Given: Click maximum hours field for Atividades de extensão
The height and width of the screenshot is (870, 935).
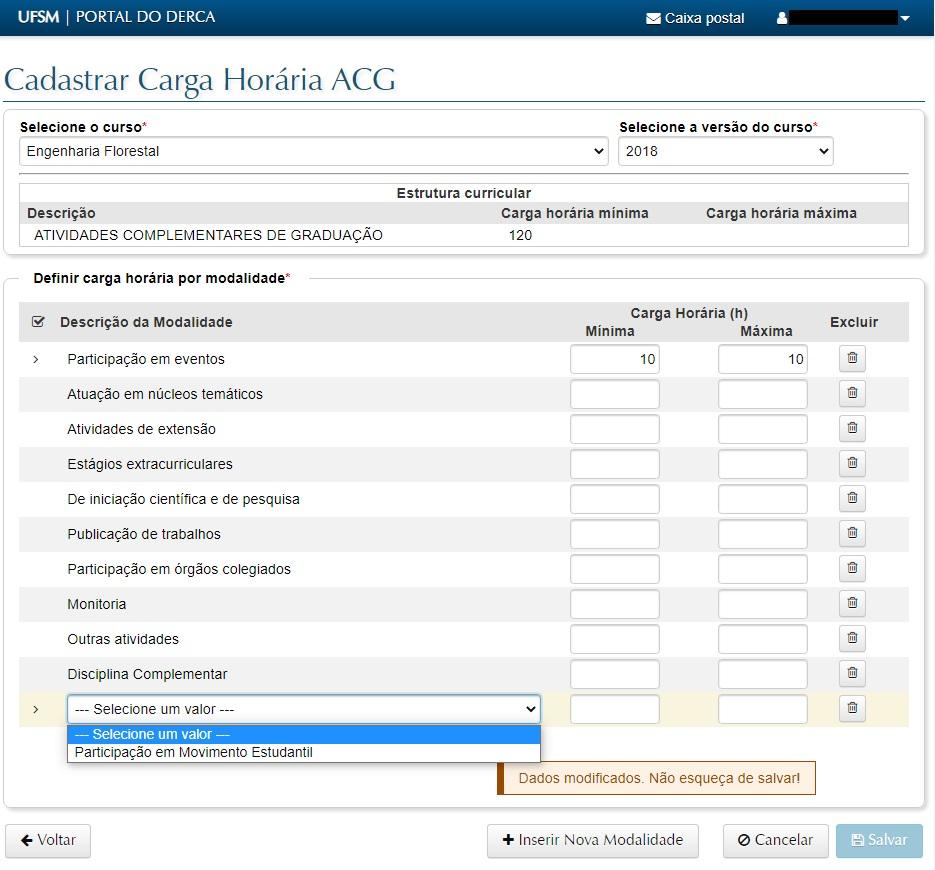Looking at the screenshot, I should coord(762,429).
